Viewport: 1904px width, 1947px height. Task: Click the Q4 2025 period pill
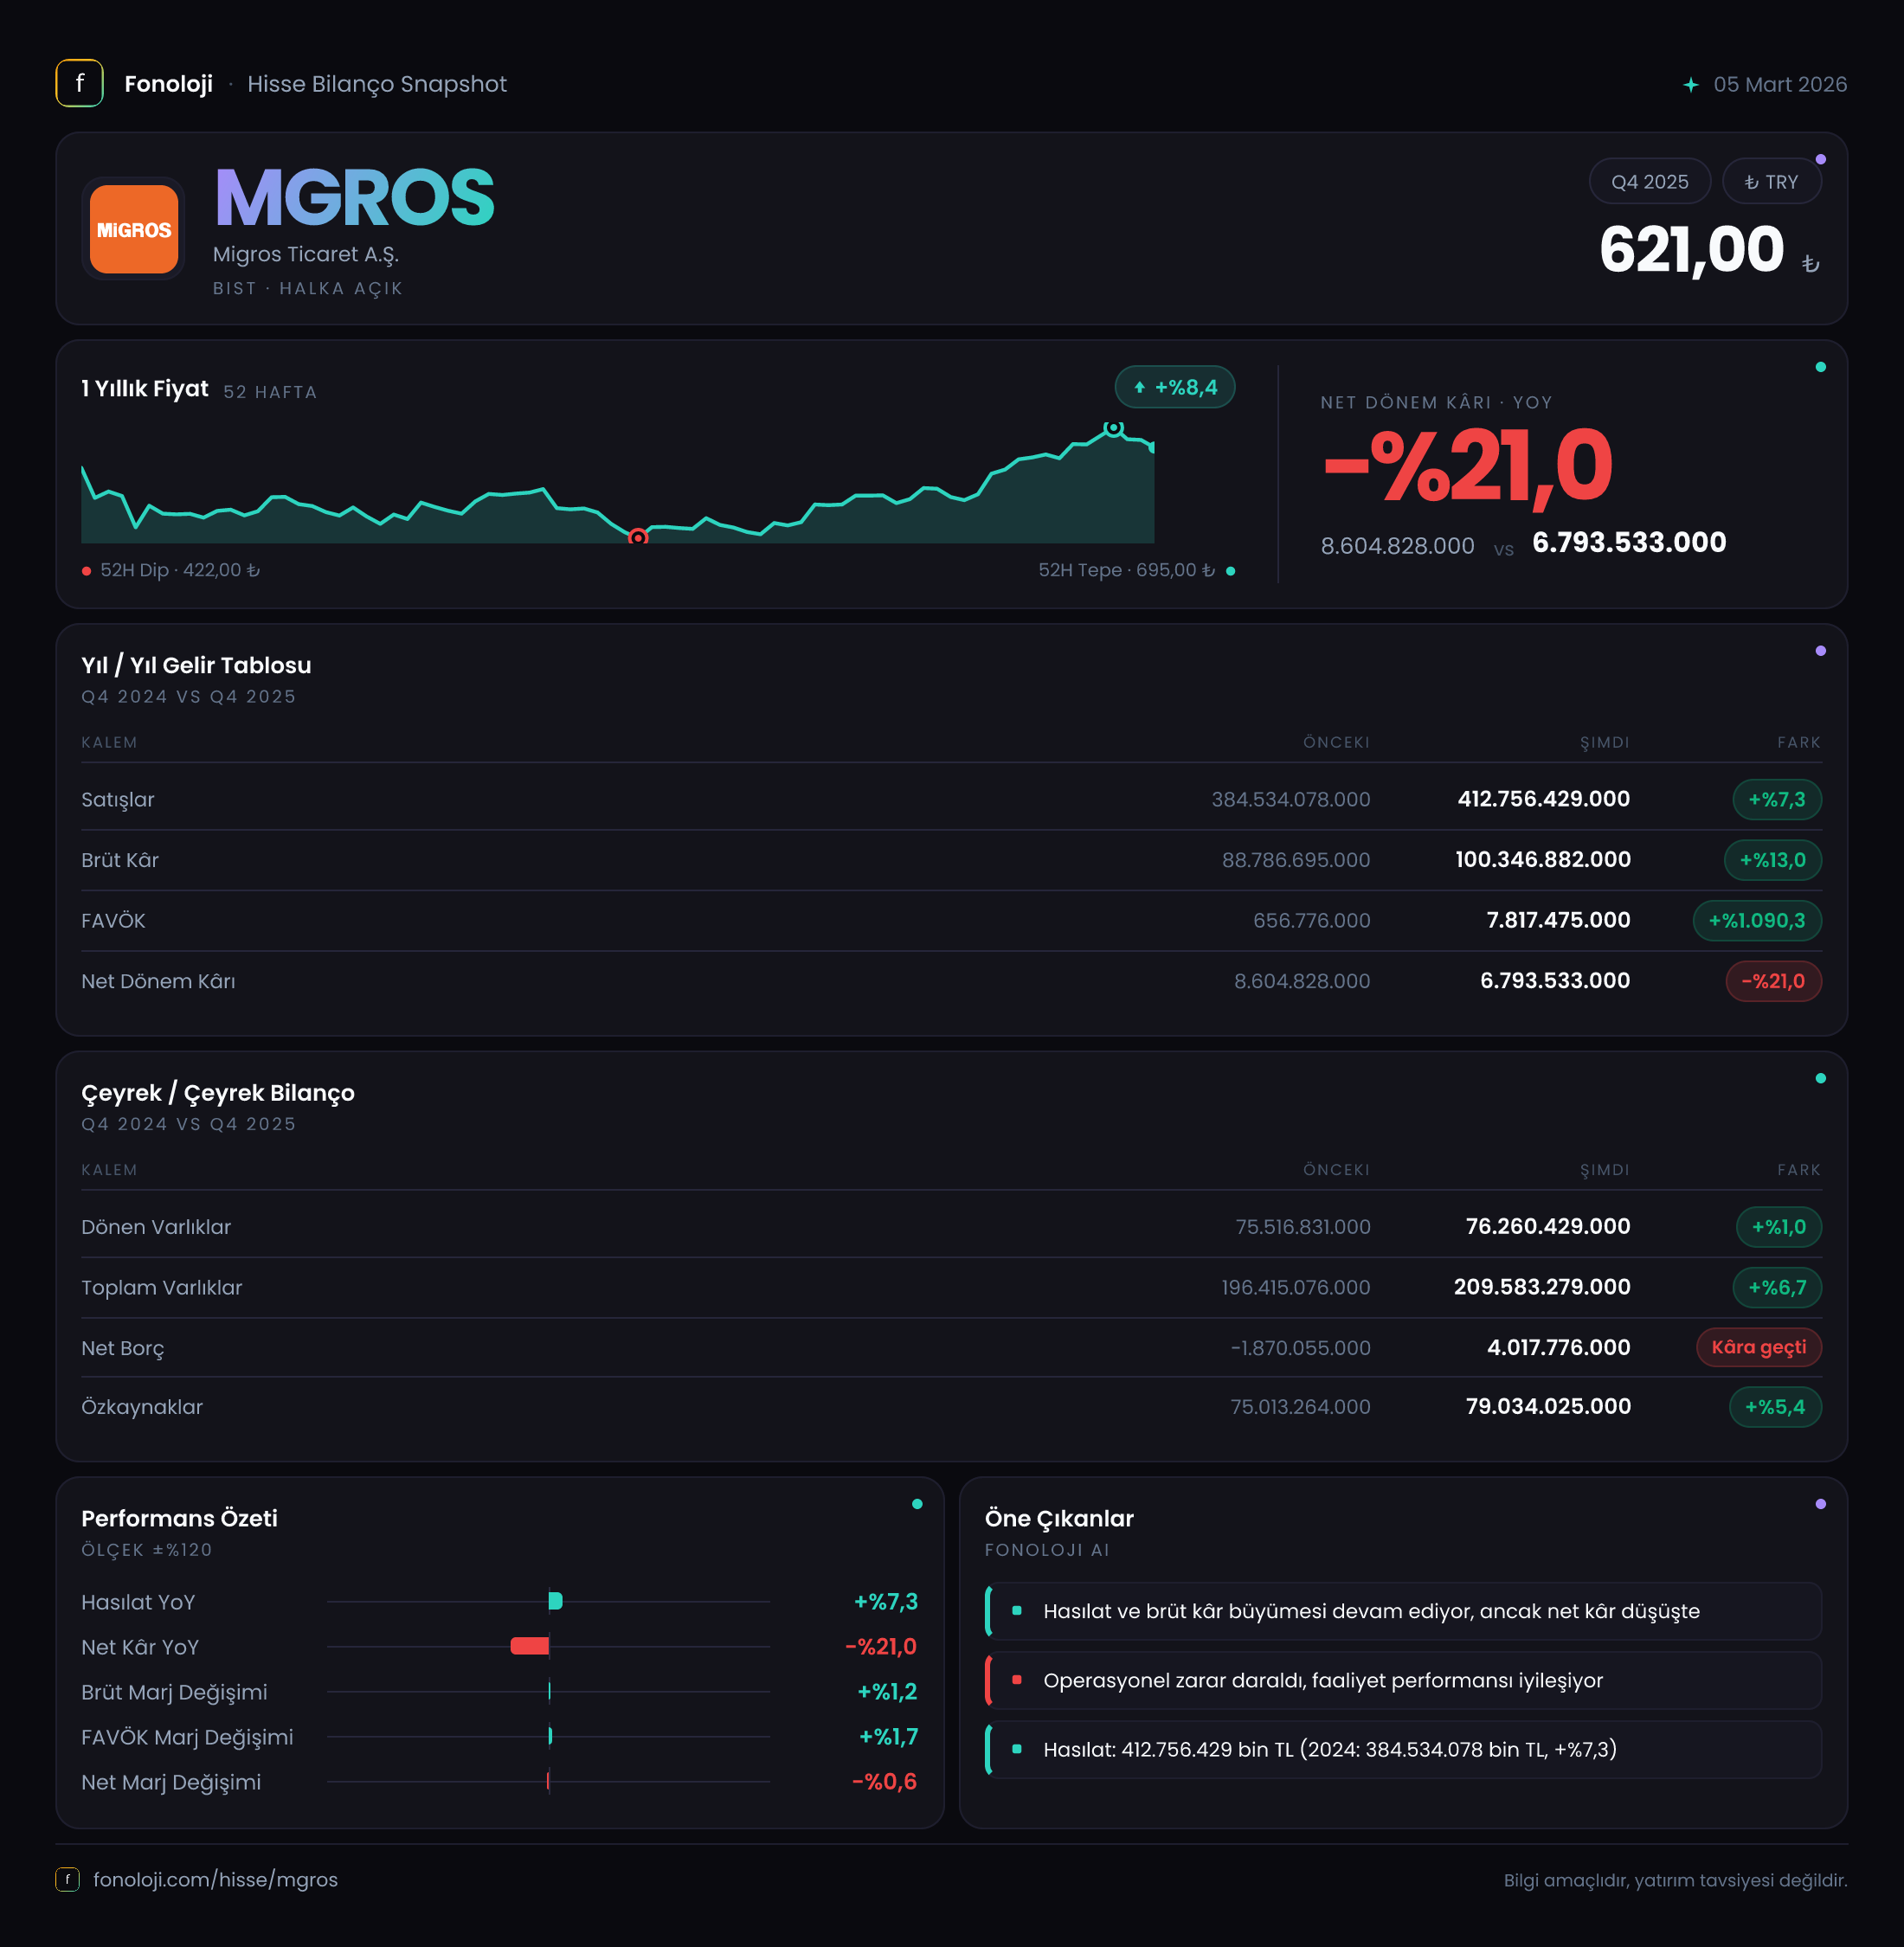[x=1649, y=182]
